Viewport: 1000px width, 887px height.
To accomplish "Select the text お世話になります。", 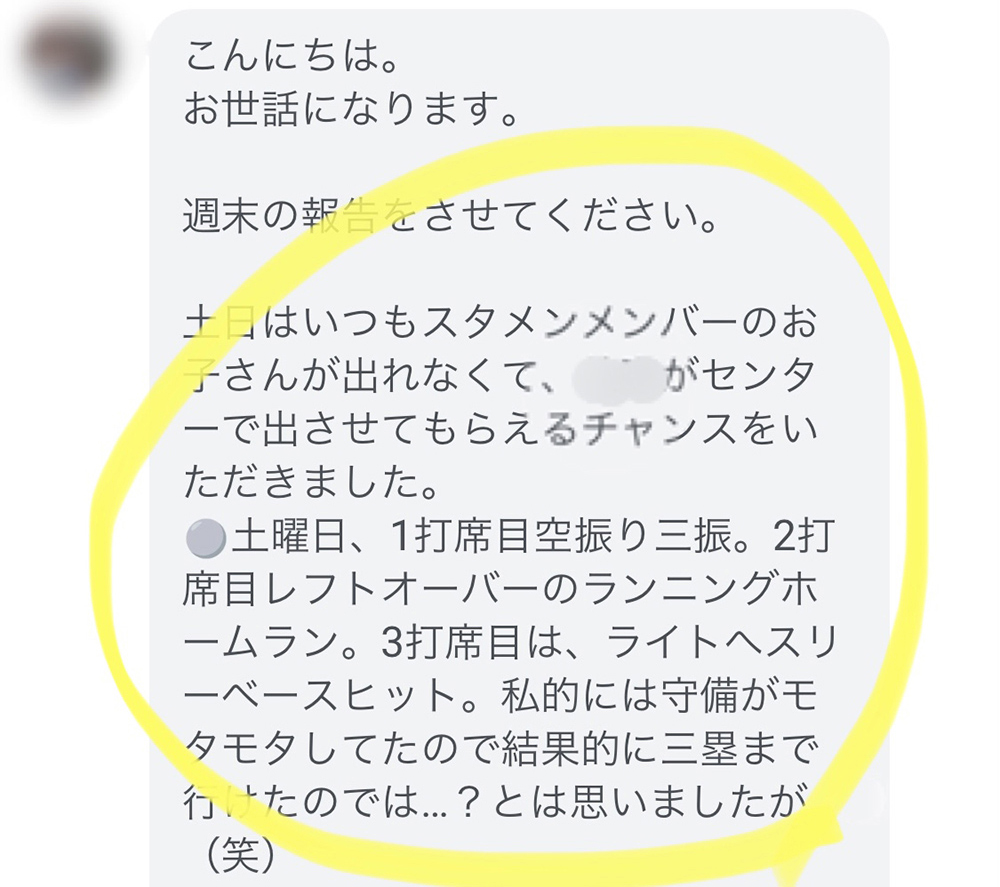I will (350, 108).
